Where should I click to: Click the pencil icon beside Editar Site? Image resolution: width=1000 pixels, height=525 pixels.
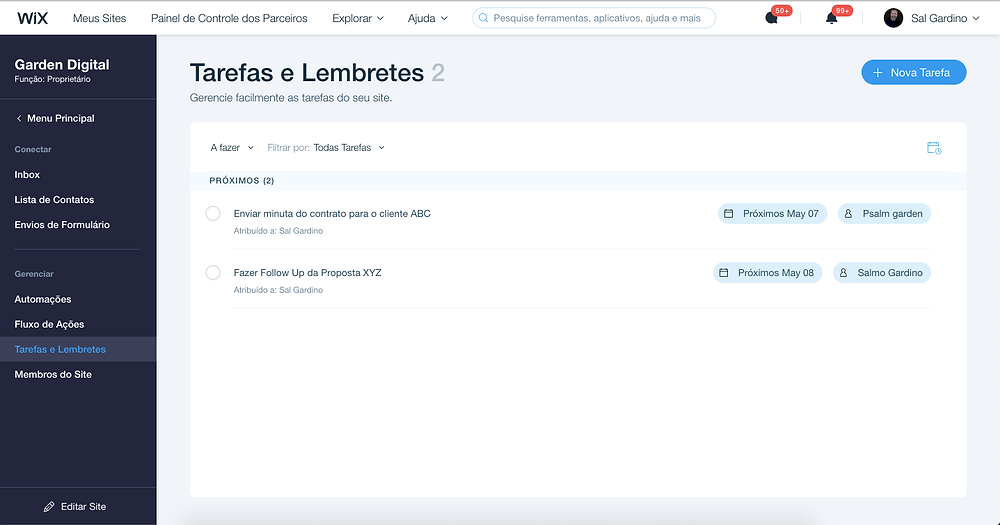pyautogui.click(x=49, y=507)
